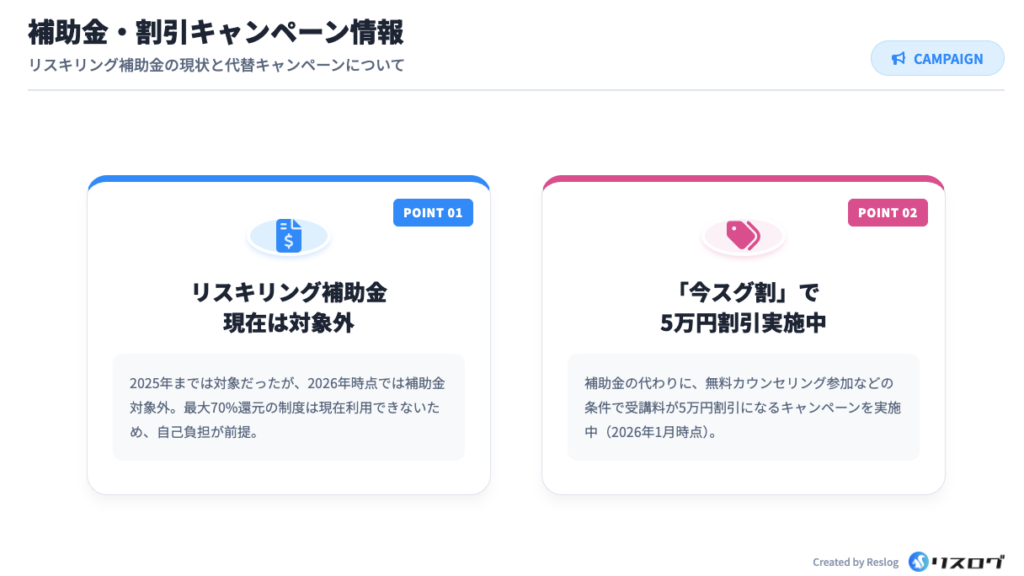Click the pink top border of the right card

[x=743, y=180]
